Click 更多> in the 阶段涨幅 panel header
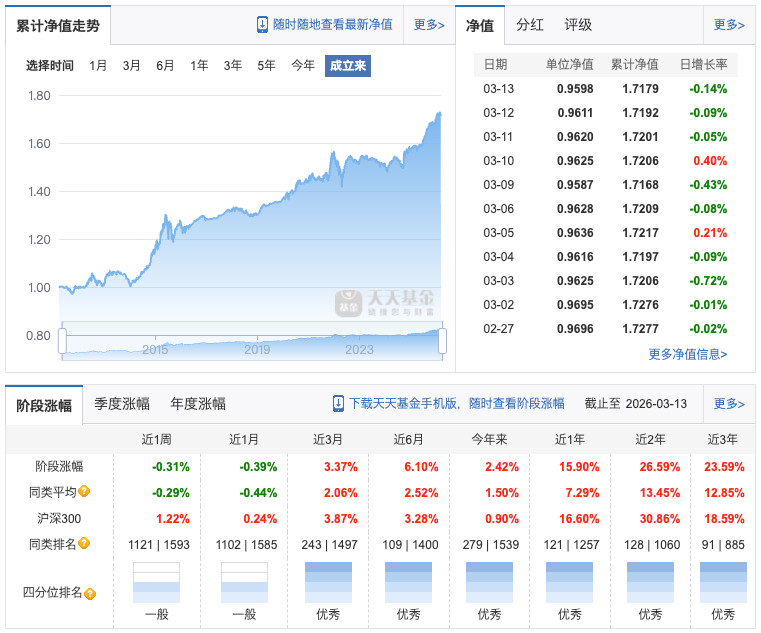Image resolution: width=761 pixels, height=633 pixels. [729, 404]
